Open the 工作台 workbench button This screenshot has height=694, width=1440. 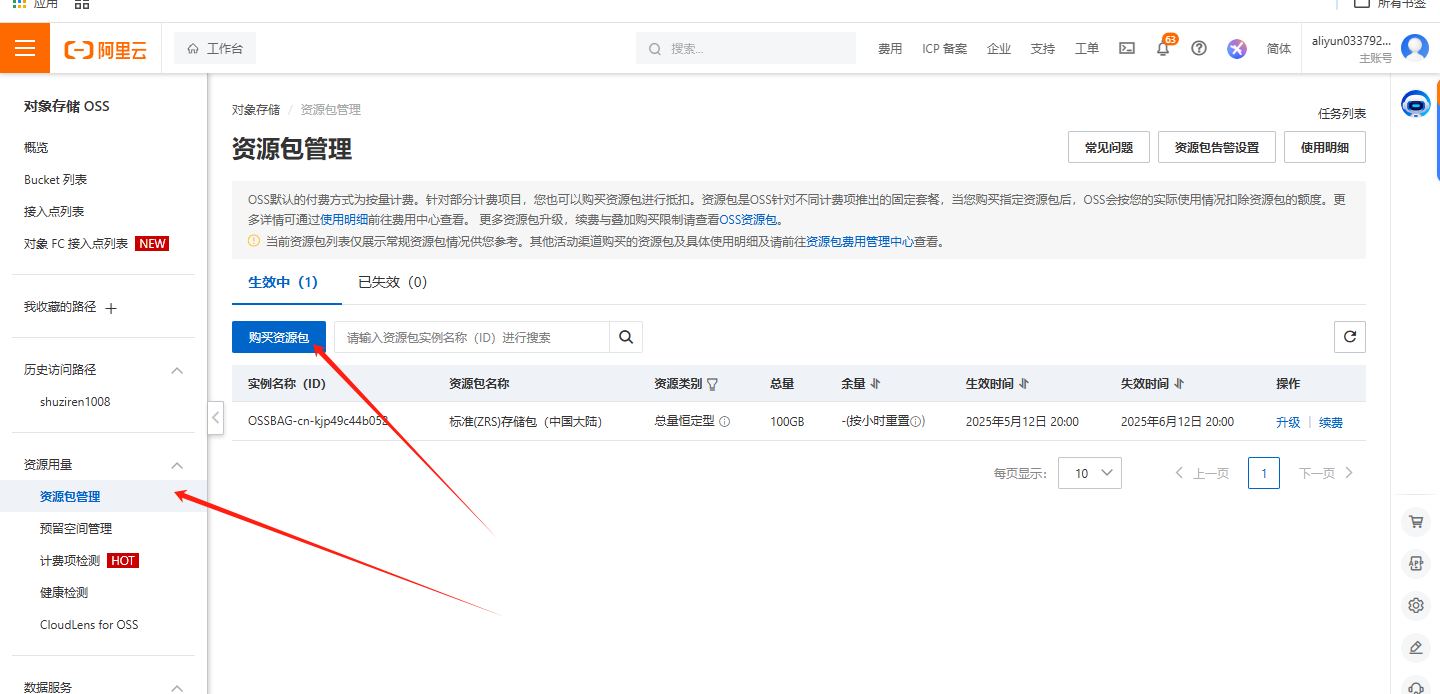[x=215, y=48]
